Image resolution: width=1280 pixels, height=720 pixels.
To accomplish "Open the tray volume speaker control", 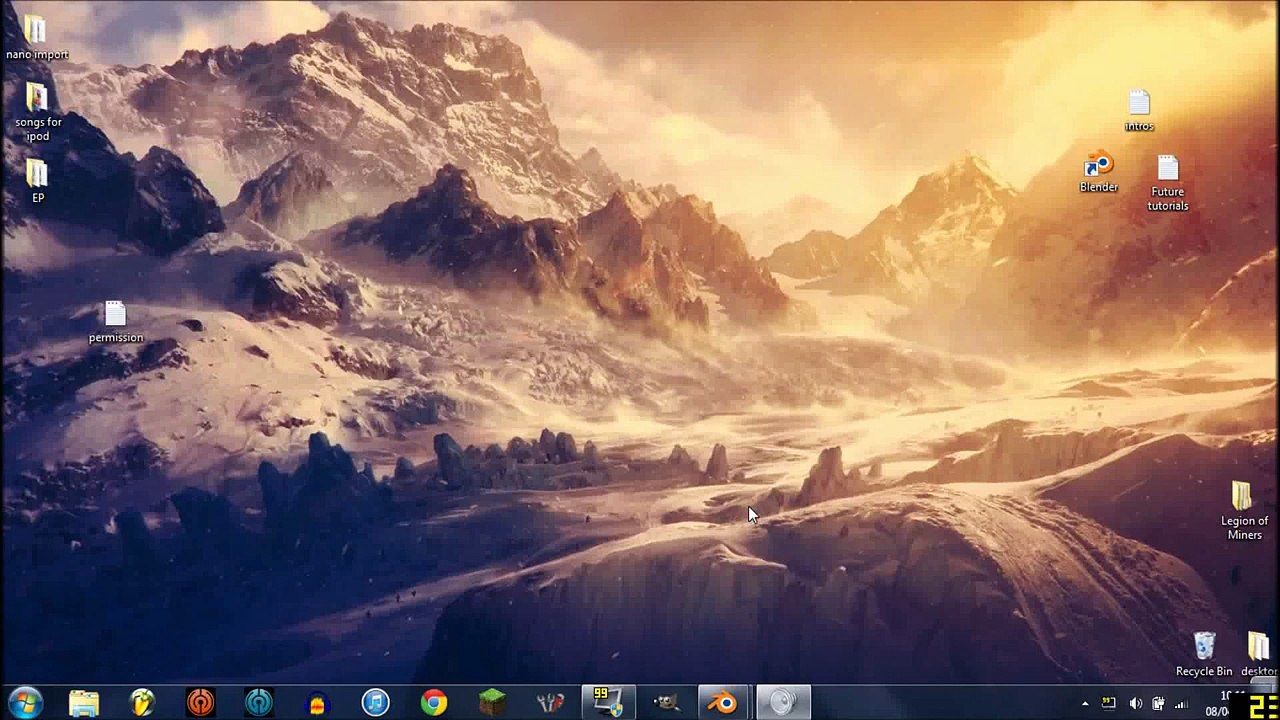I will point(1135,703).
